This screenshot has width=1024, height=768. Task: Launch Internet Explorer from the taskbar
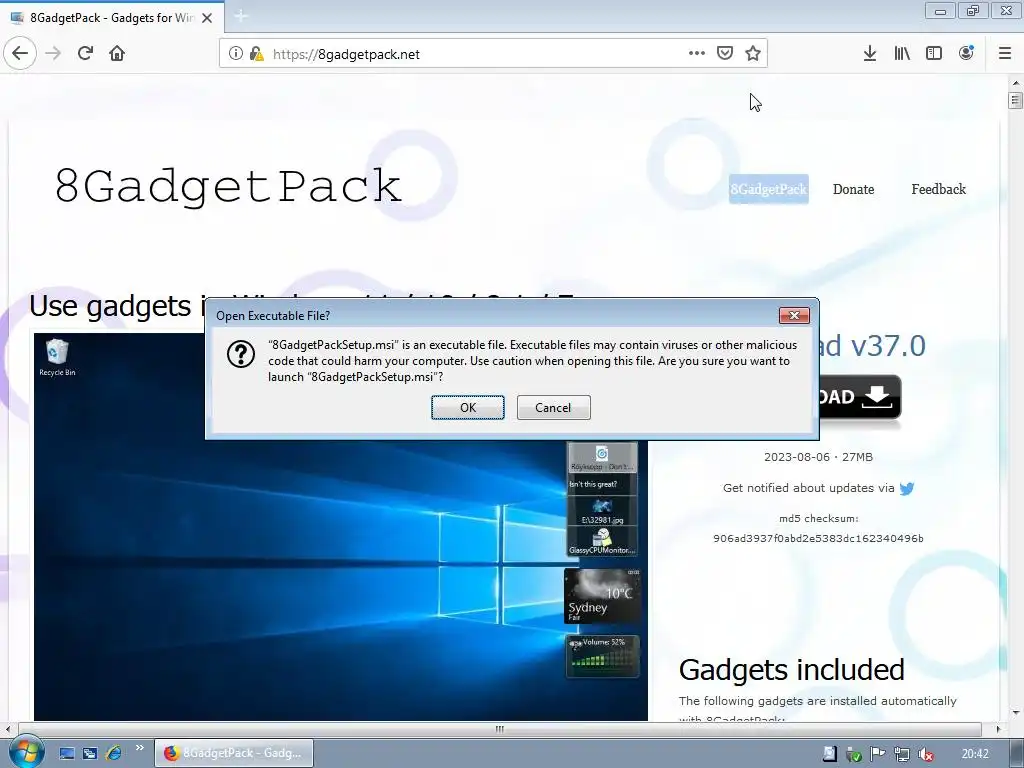[114, 753]
